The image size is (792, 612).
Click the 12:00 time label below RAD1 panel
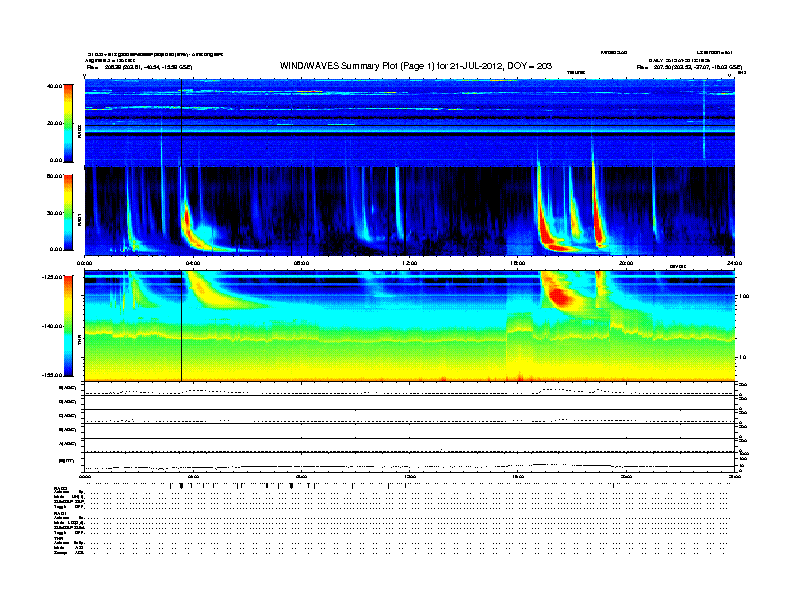pyautogui.click(x=410, y=263)
